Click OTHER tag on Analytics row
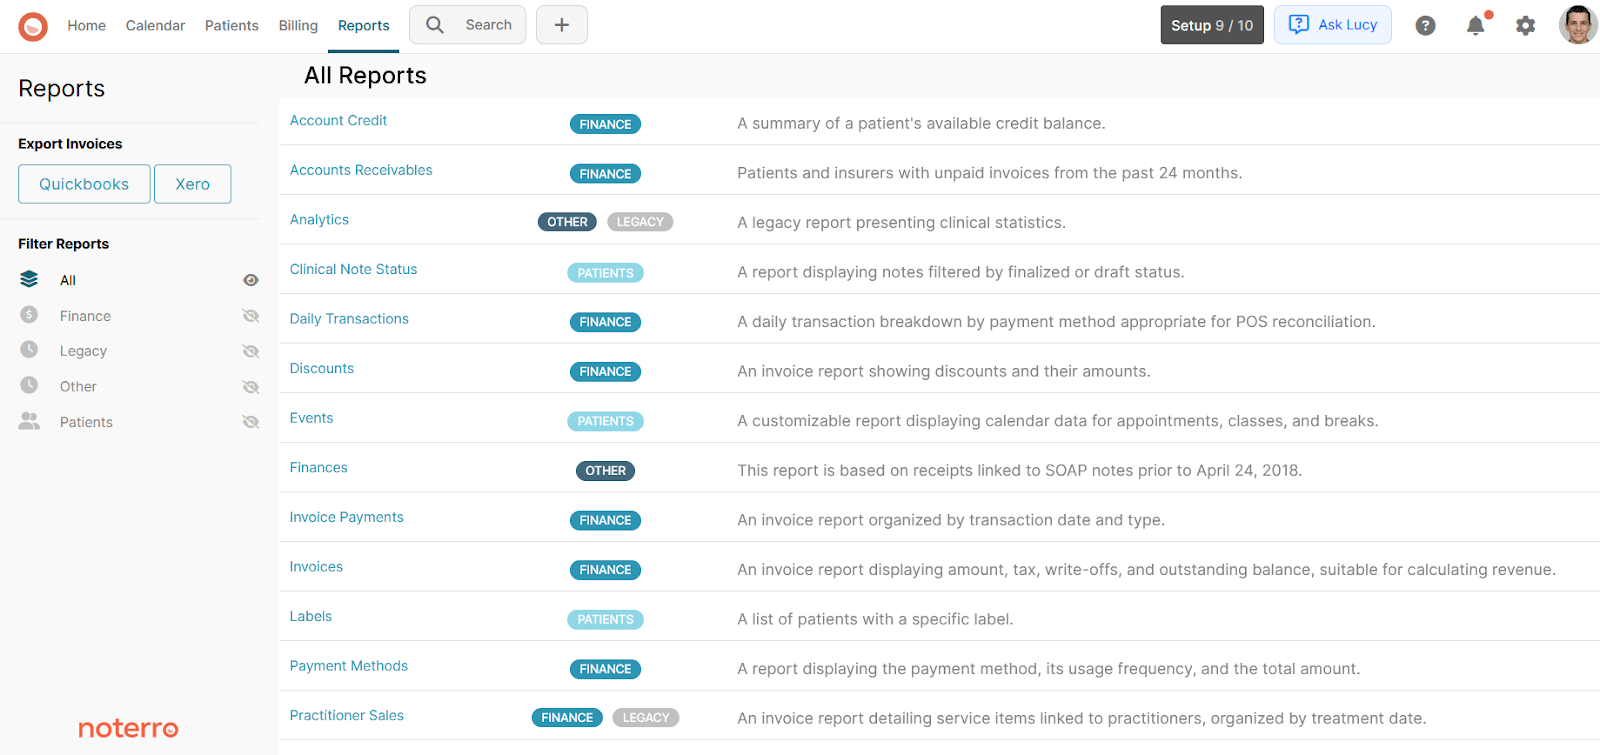Image resolution: width=1600 pixels, height=755 pixels. pyautogui.click(x=567, y=222)
